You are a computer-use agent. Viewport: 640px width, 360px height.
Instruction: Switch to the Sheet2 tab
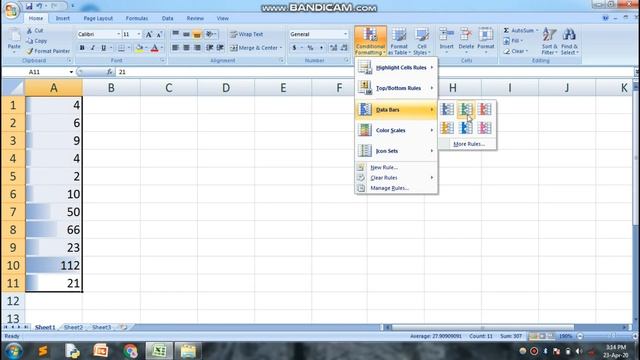[x=73, y=327]
